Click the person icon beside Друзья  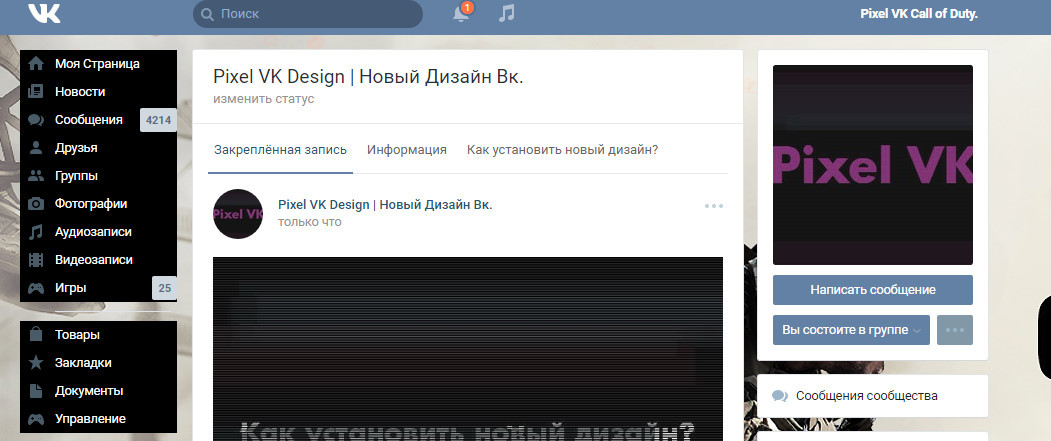pos(36,148)
